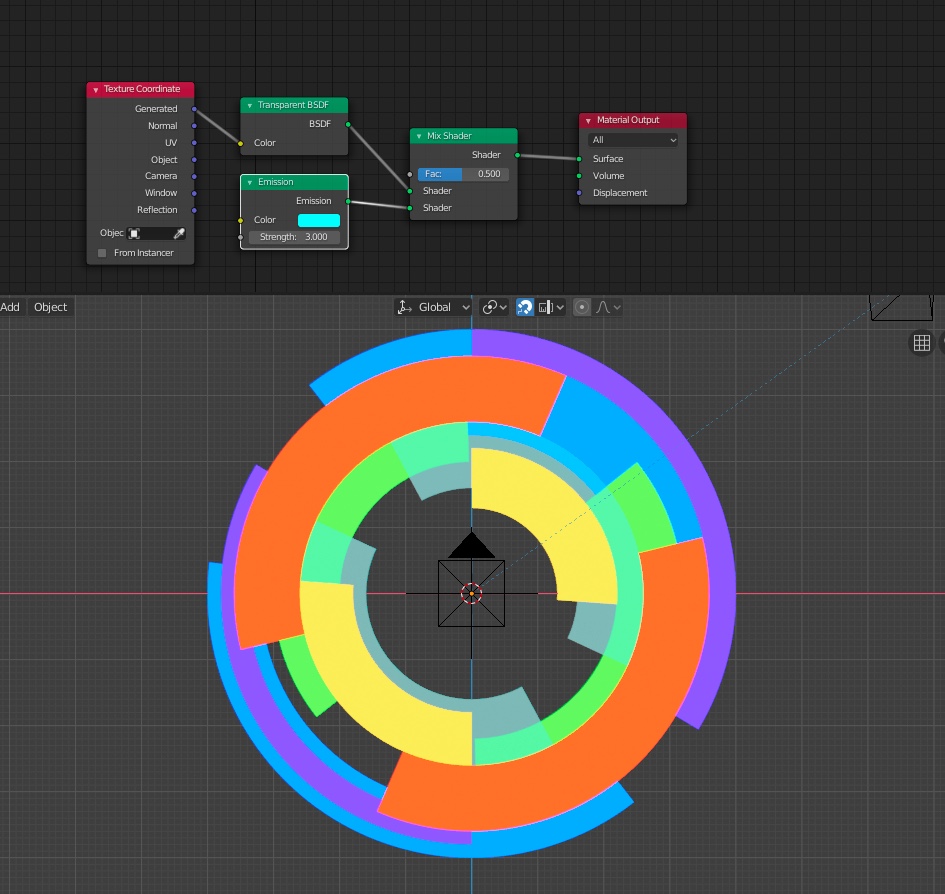The image size is (945, 894).
Task: Click Mix Shader output Shader socket
Action: click(517, 155)
